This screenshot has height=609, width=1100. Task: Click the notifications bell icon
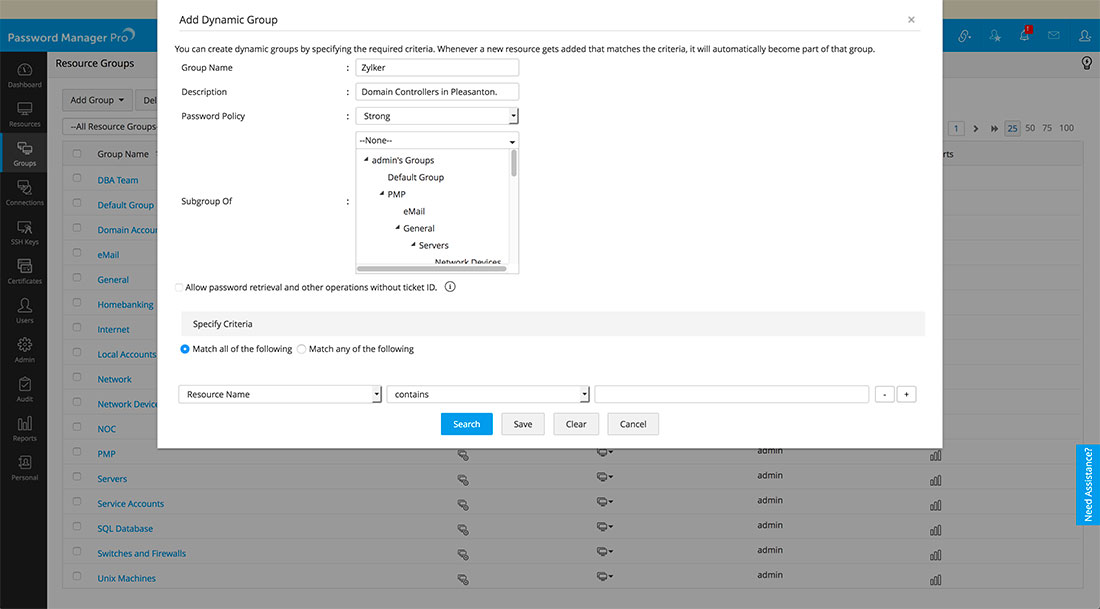point(1024,36)
